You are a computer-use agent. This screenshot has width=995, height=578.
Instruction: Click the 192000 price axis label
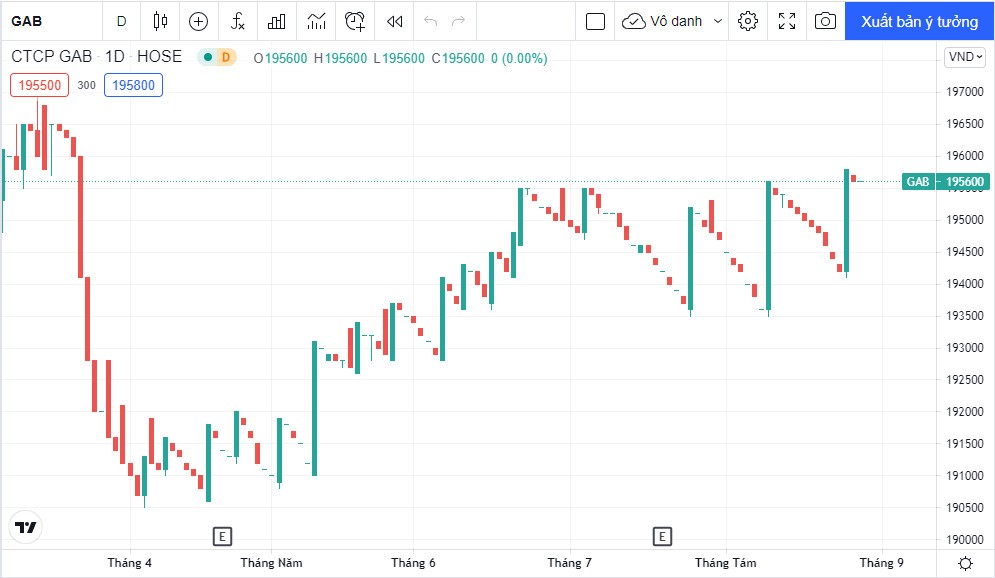pyautogui.click(x=965, y=411)
